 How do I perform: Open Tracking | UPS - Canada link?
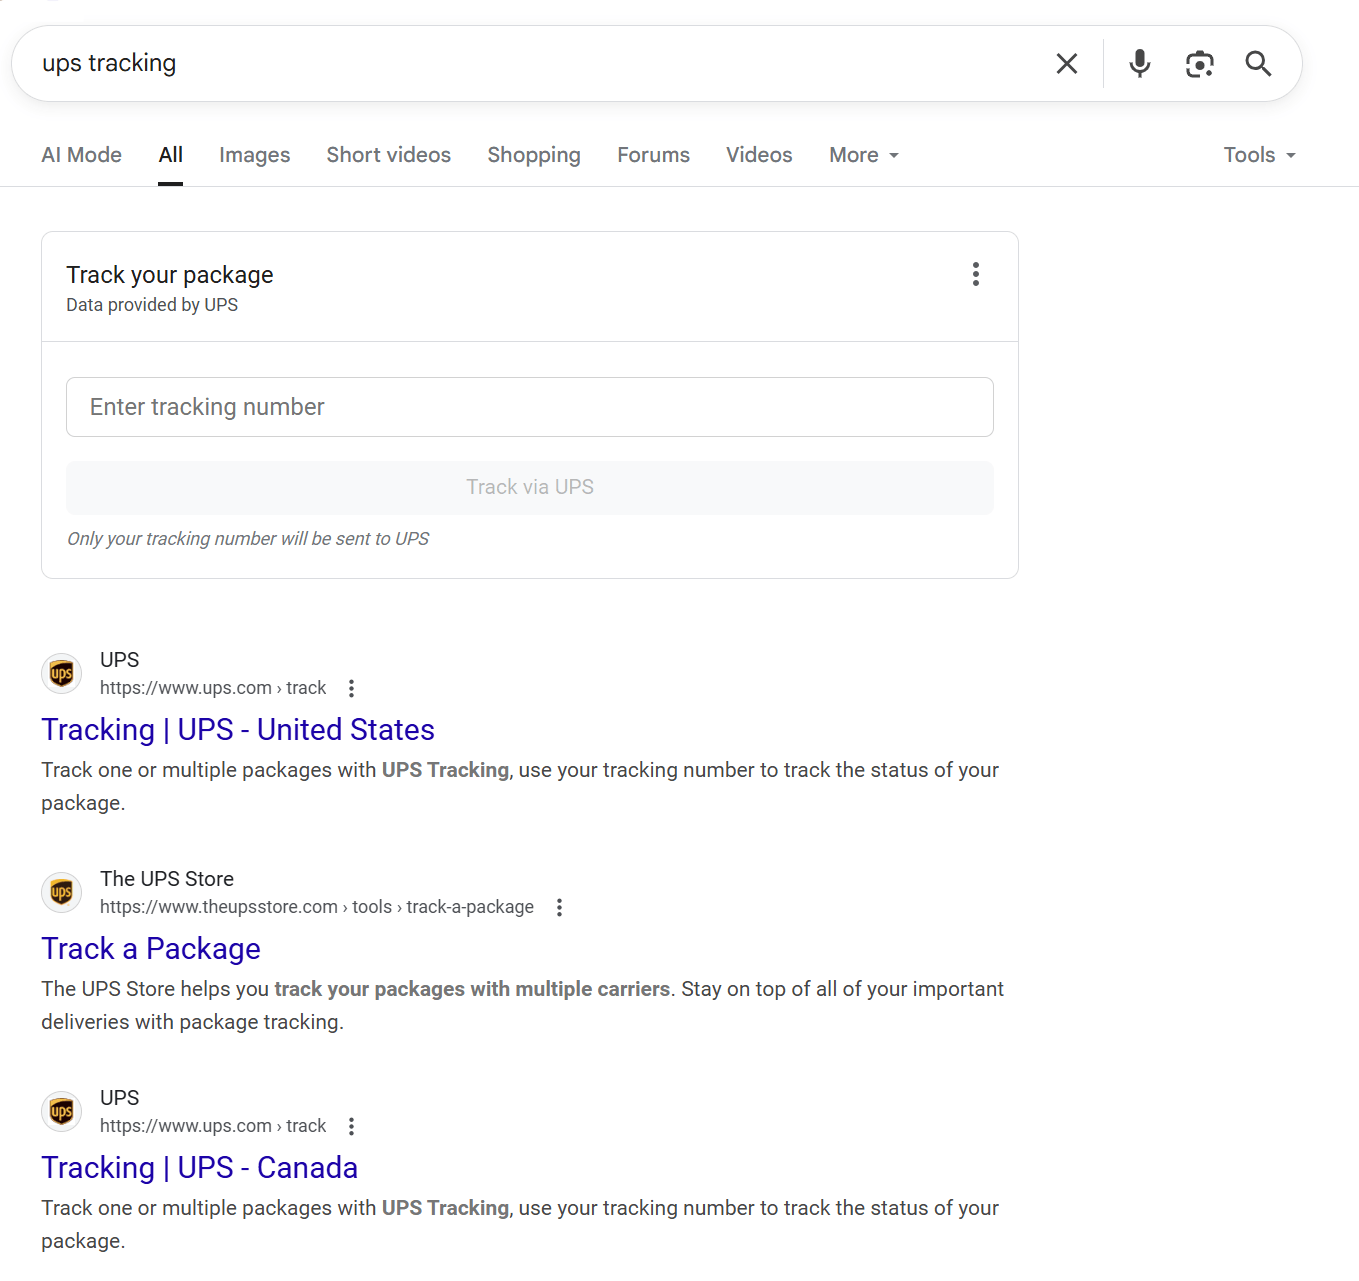click(x=200, y=1168)
